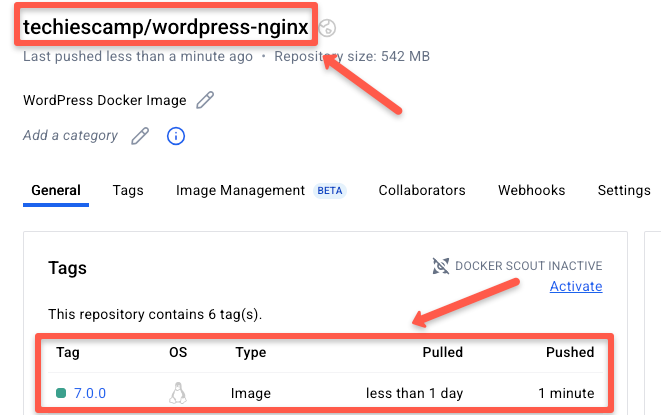Click the pencil next to Add a category
This screenshot has width=661, height=415.
[x=140, y=136]
